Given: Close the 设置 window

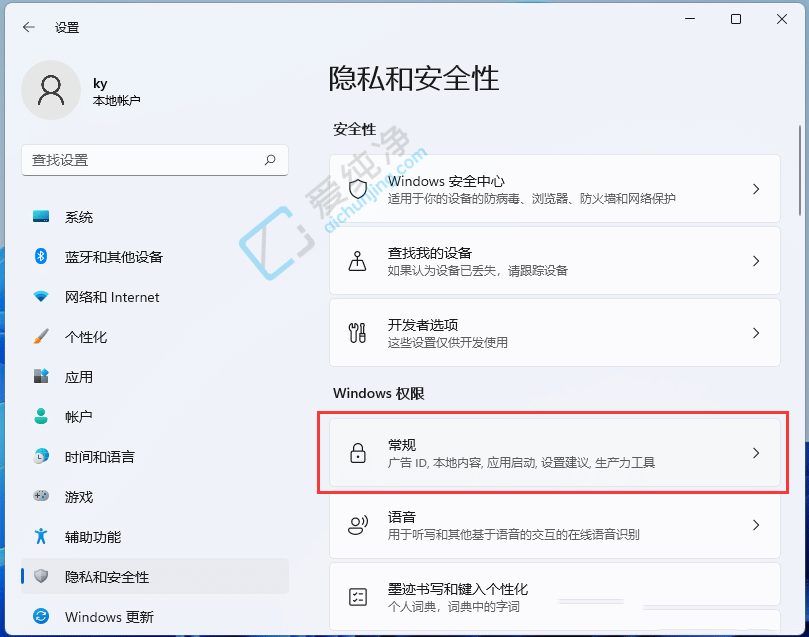Looking at the screenshot, I should point(782,19).
